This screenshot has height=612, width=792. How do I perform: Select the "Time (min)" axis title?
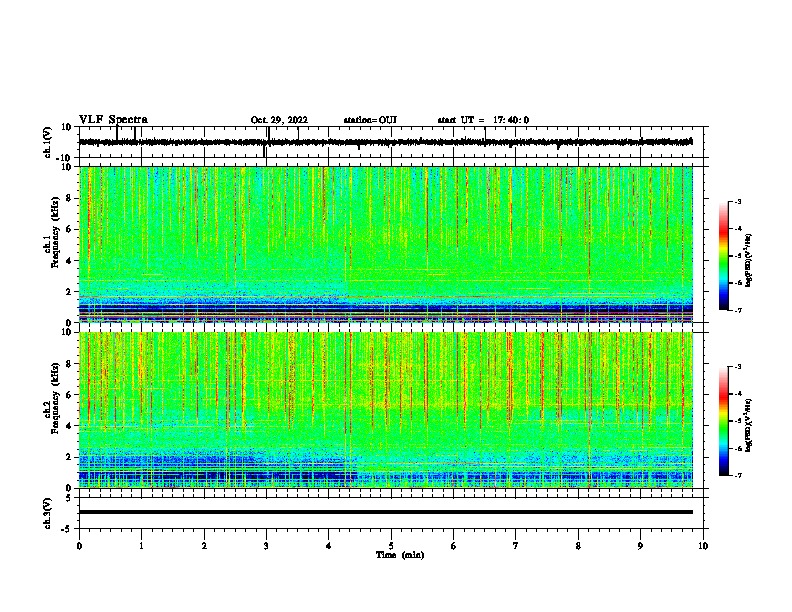(400, 555)
